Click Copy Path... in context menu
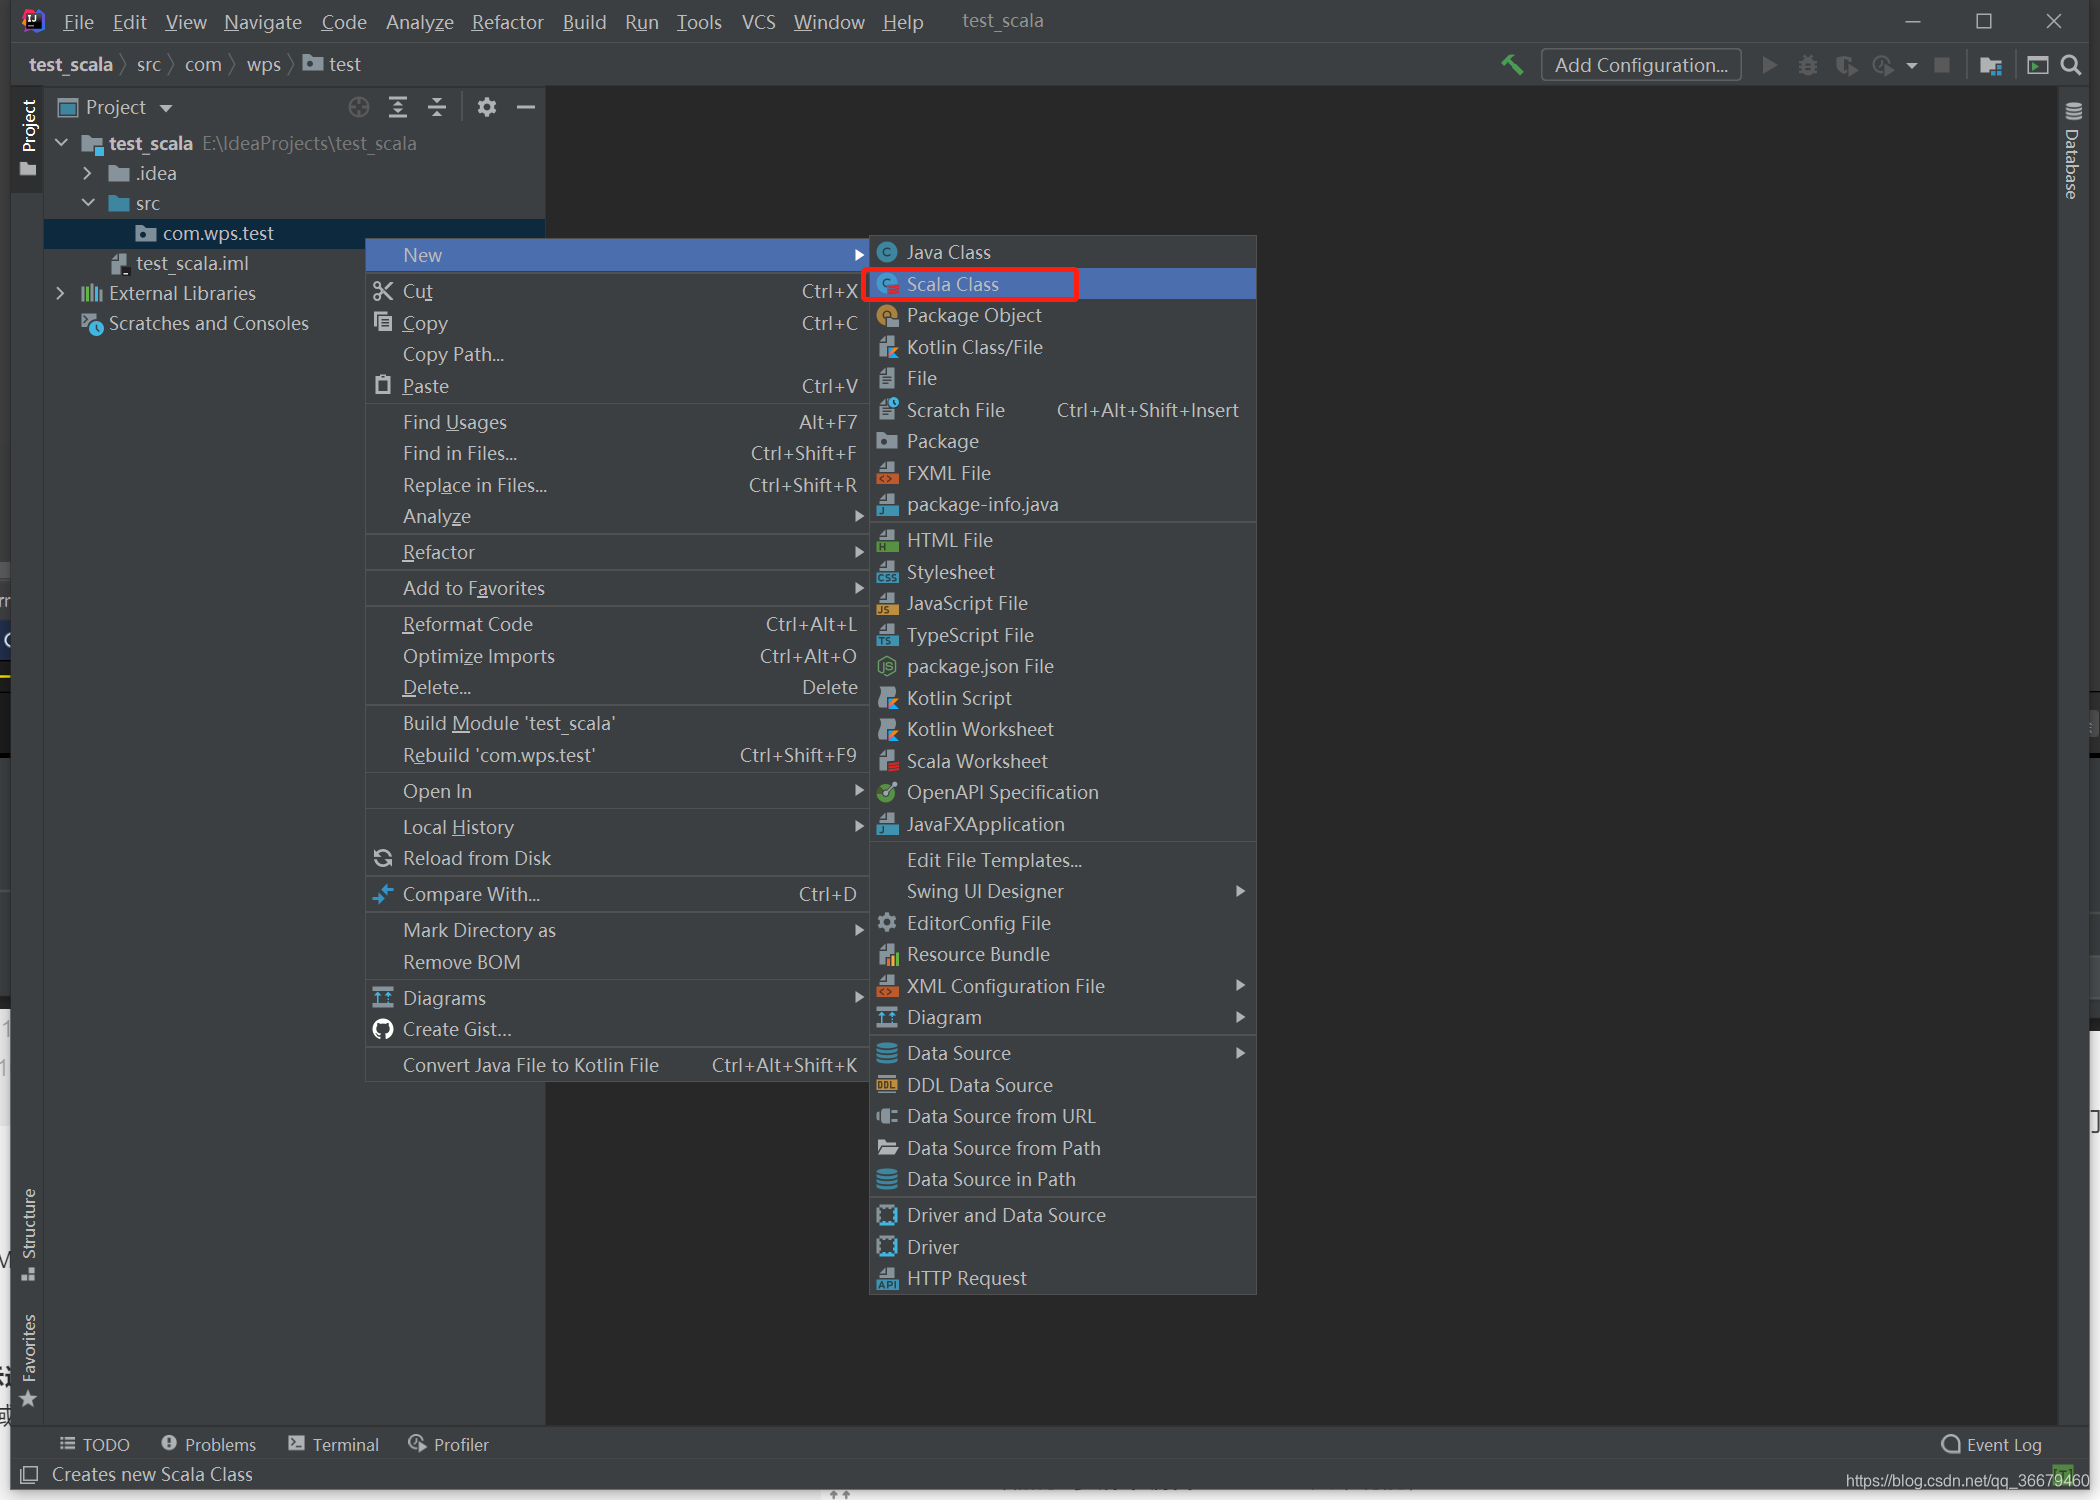The image size is (2100, 1500). pyautogui.click(x=618, y=354)
